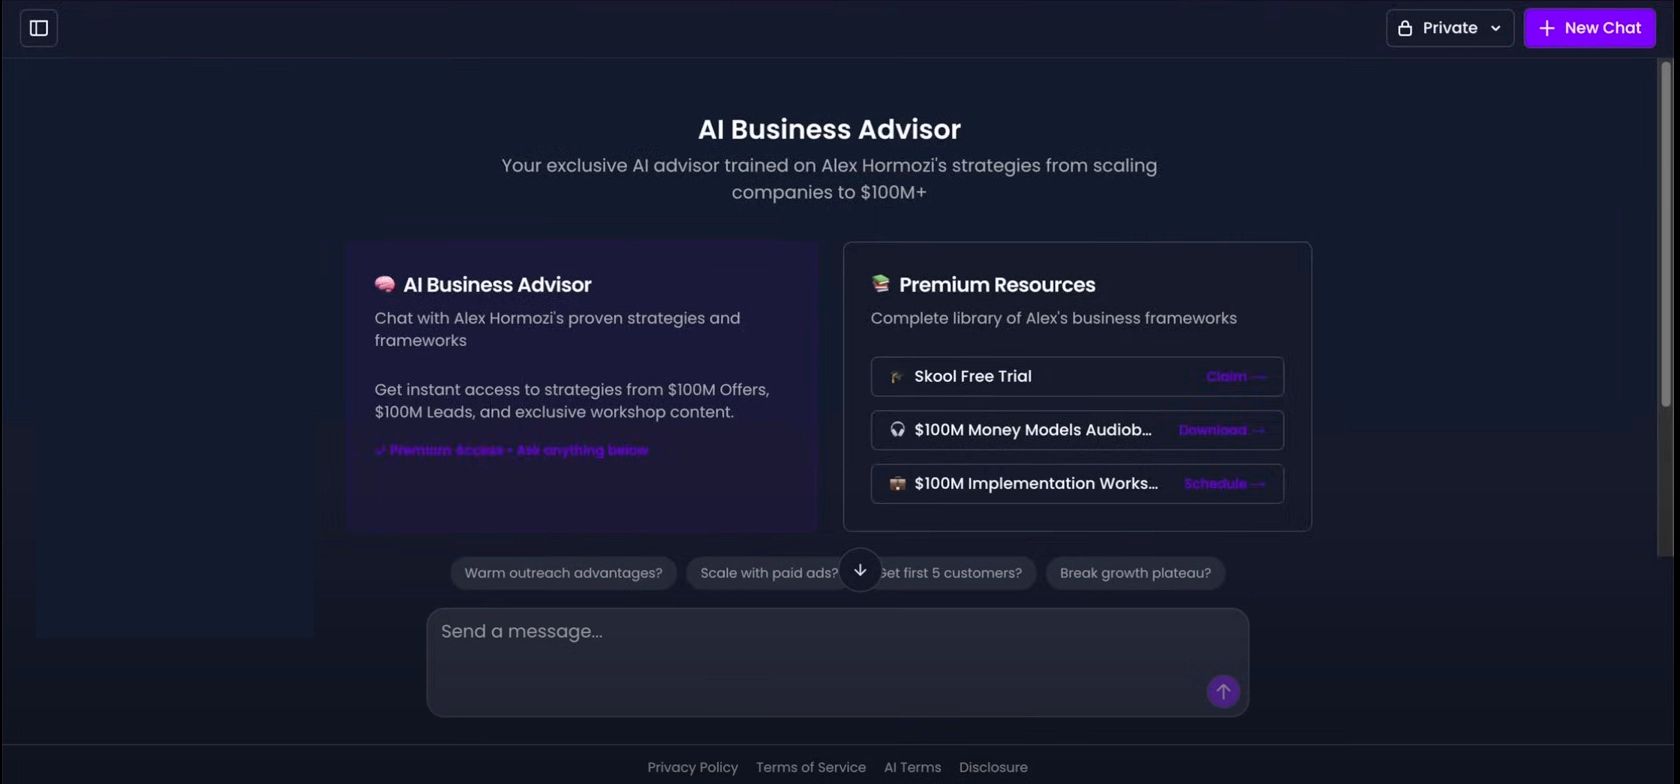Choose the 'Break growth plateau?' suggestion chip

click(x=1135, y=573)
